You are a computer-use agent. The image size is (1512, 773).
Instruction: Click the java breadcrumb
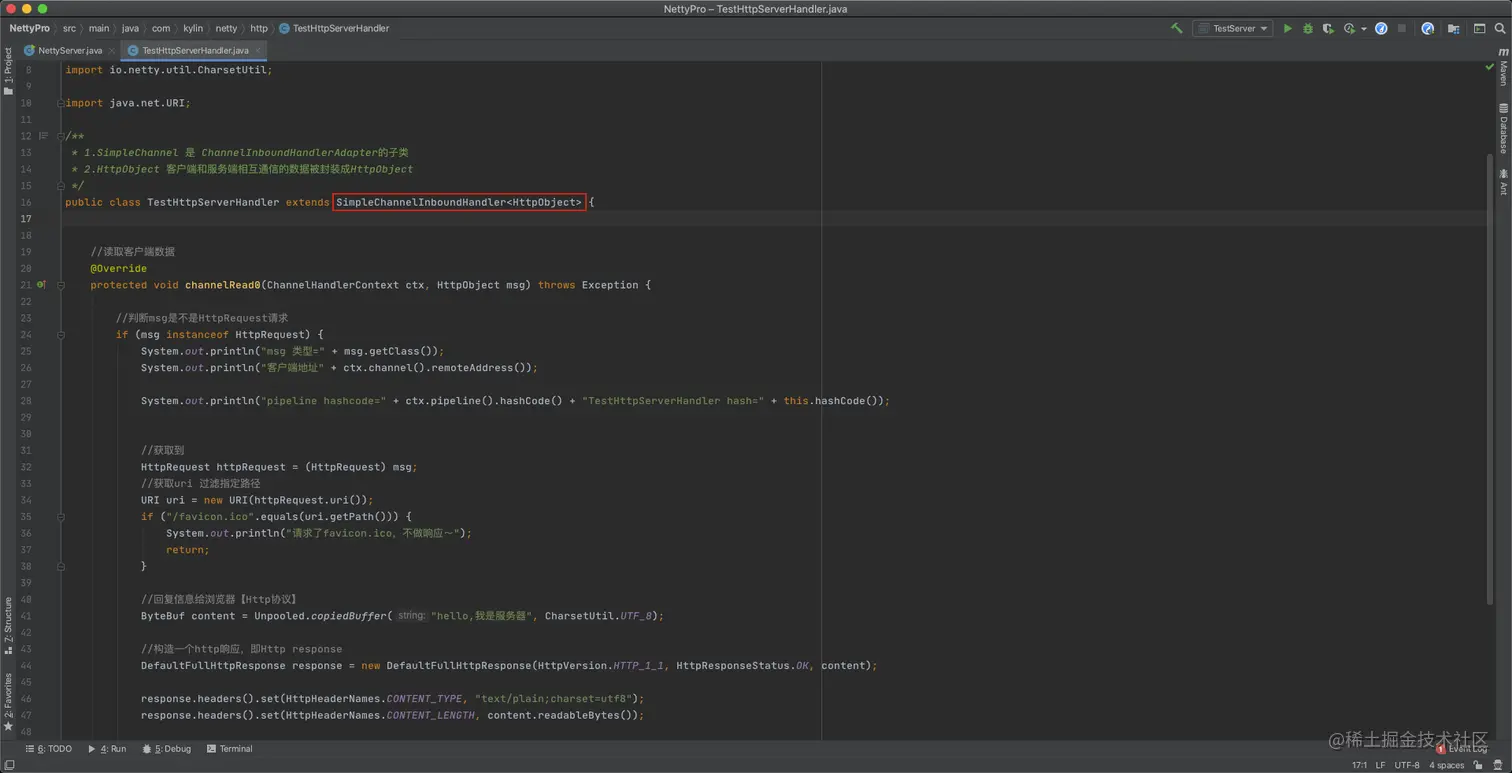pos(131,28)
